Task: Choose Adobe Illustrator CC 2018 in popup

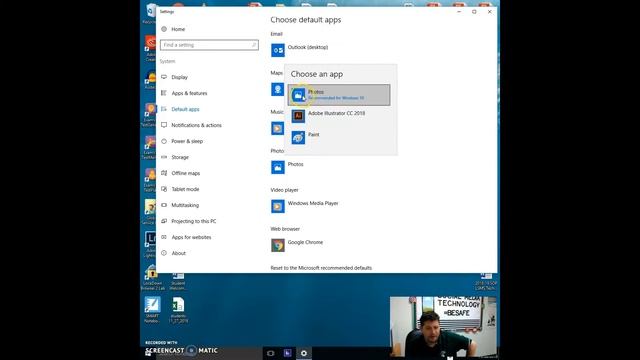Action: (339, 116)
